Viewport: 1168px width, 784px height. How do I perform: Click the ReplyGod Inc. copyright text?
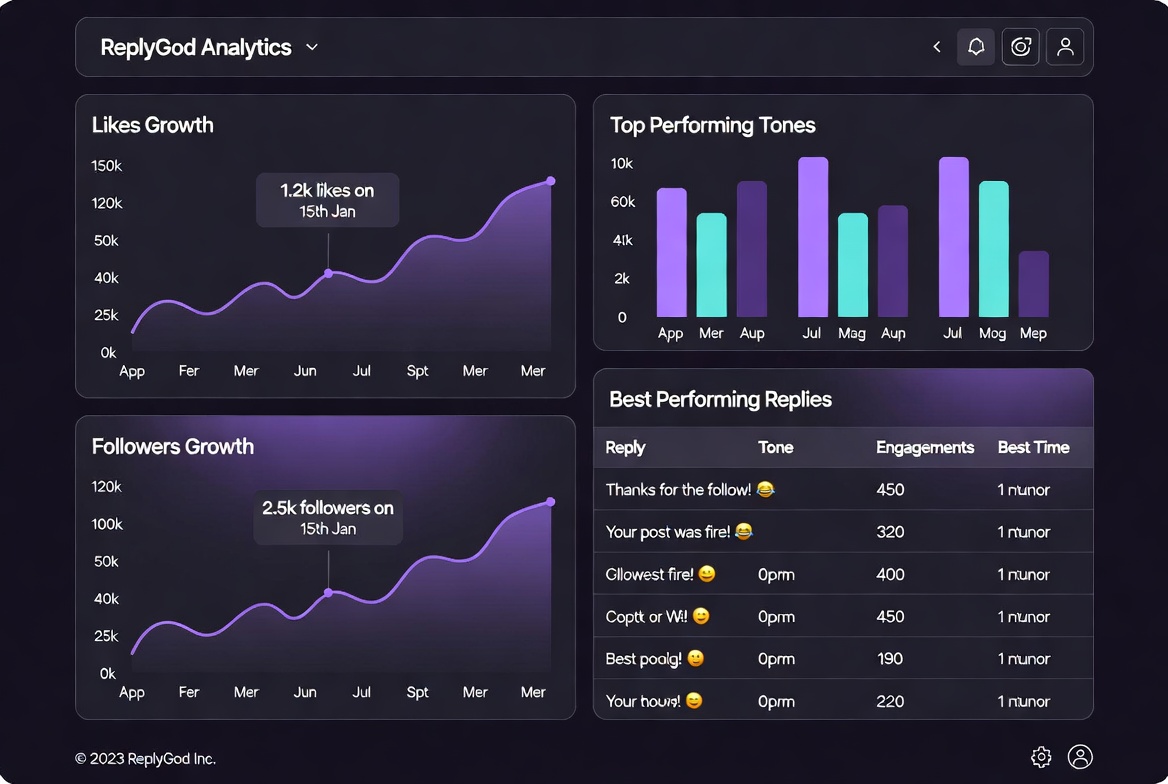(x=145, y=759)
